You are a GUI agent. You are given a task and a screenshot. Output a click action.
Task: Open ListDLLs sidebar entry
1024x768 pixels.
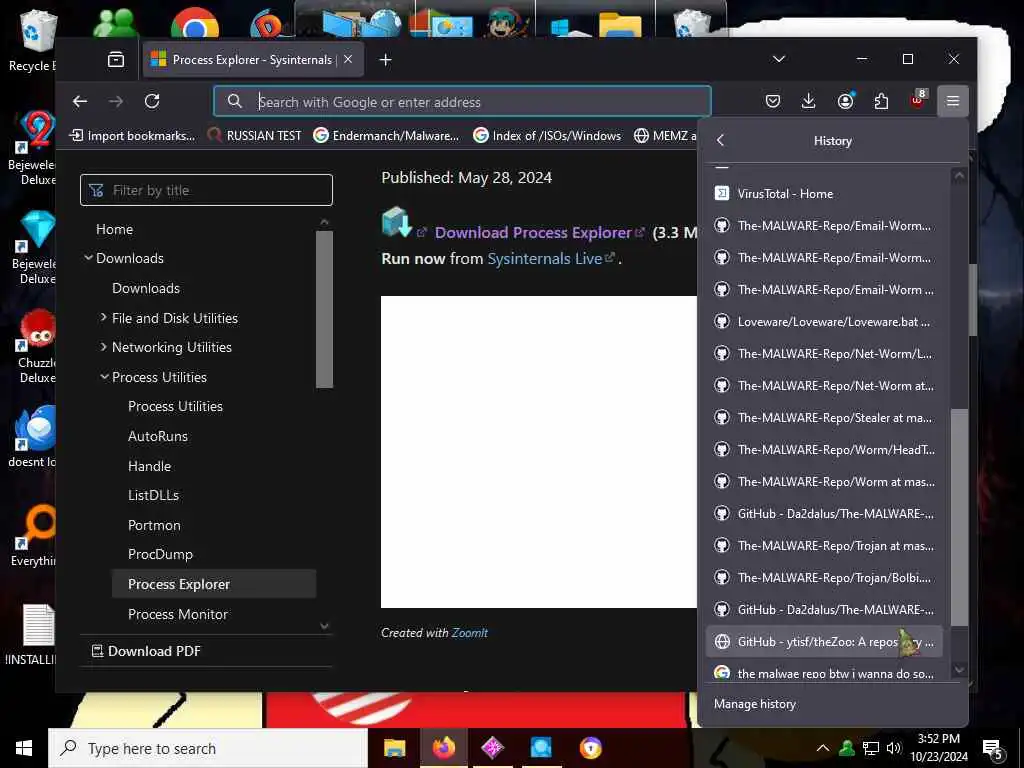tap(153, 495)
